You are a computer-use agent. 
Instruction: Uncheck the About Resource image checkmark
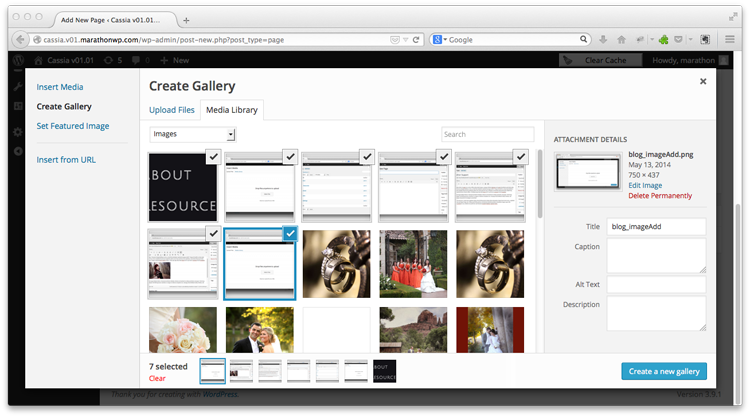212,156
